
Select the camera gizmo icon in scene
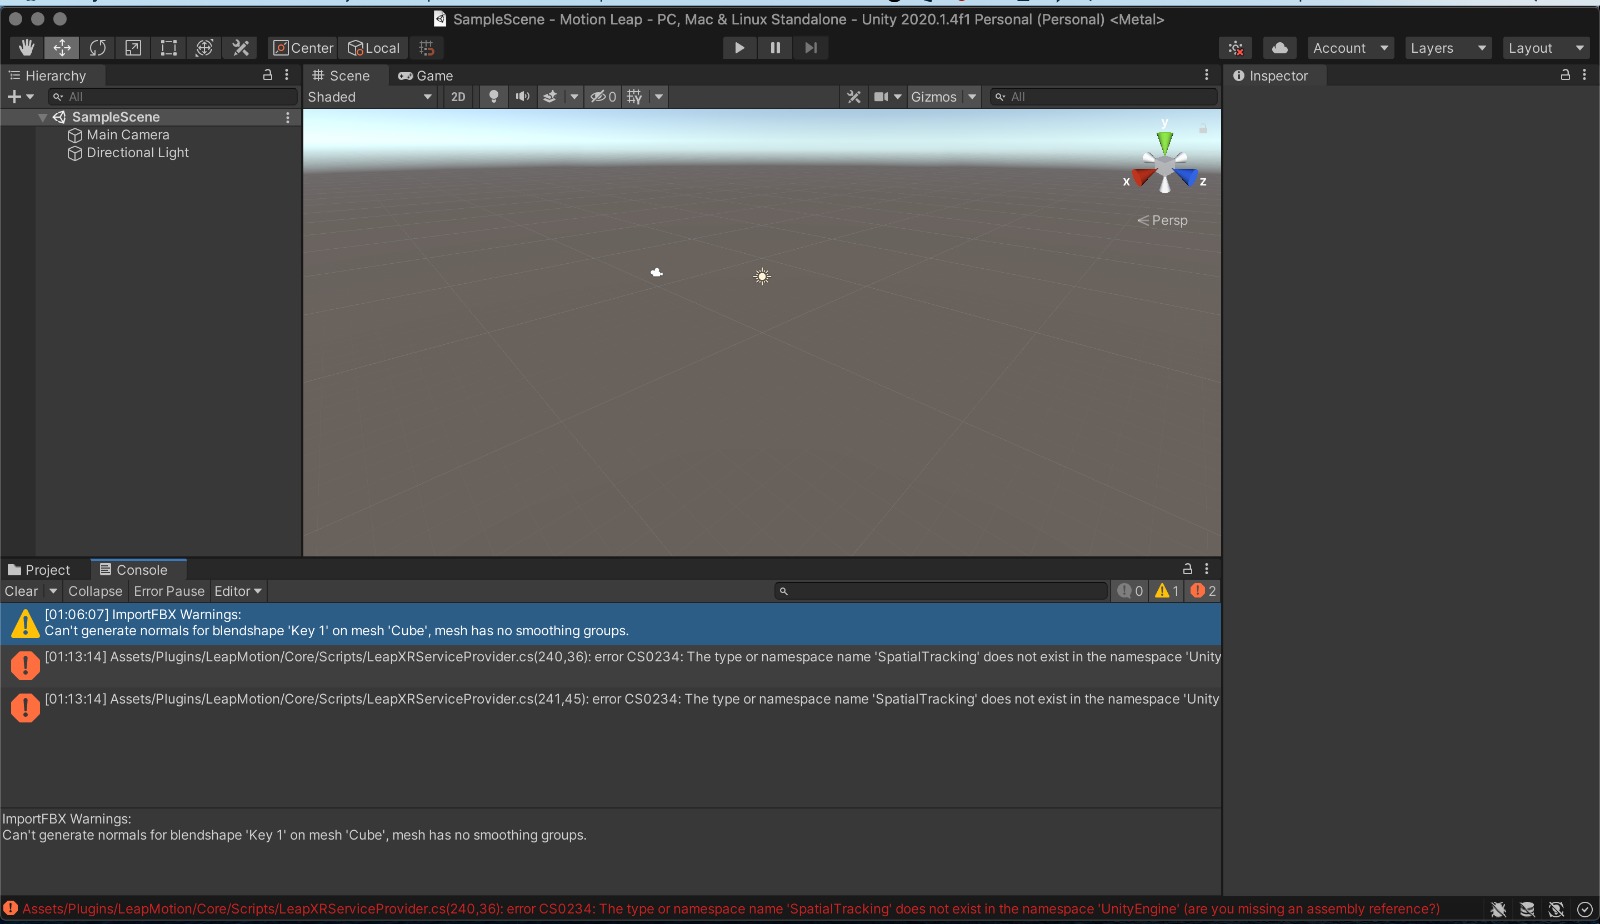657,272
